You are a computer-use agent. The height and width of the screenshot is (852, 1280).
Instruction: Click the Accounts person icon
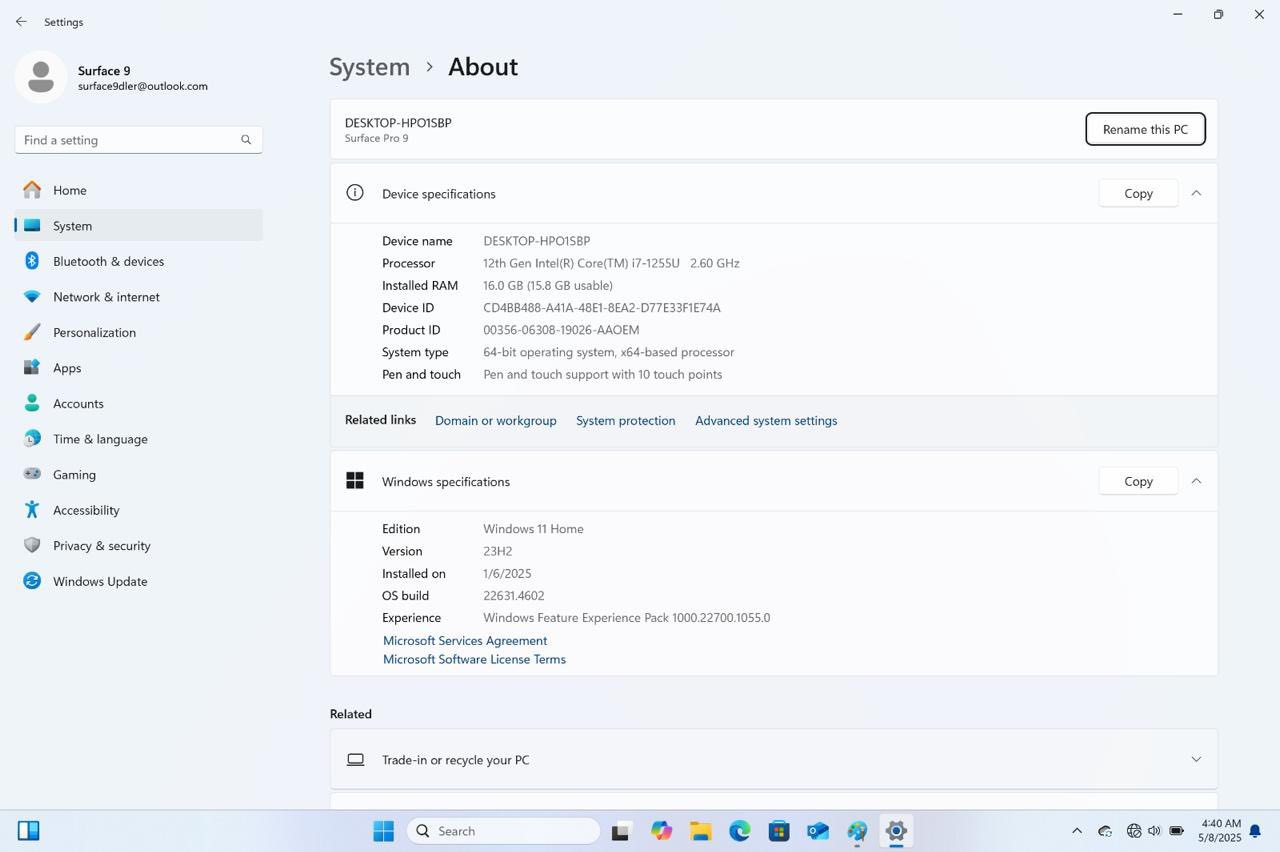[32, 403]
